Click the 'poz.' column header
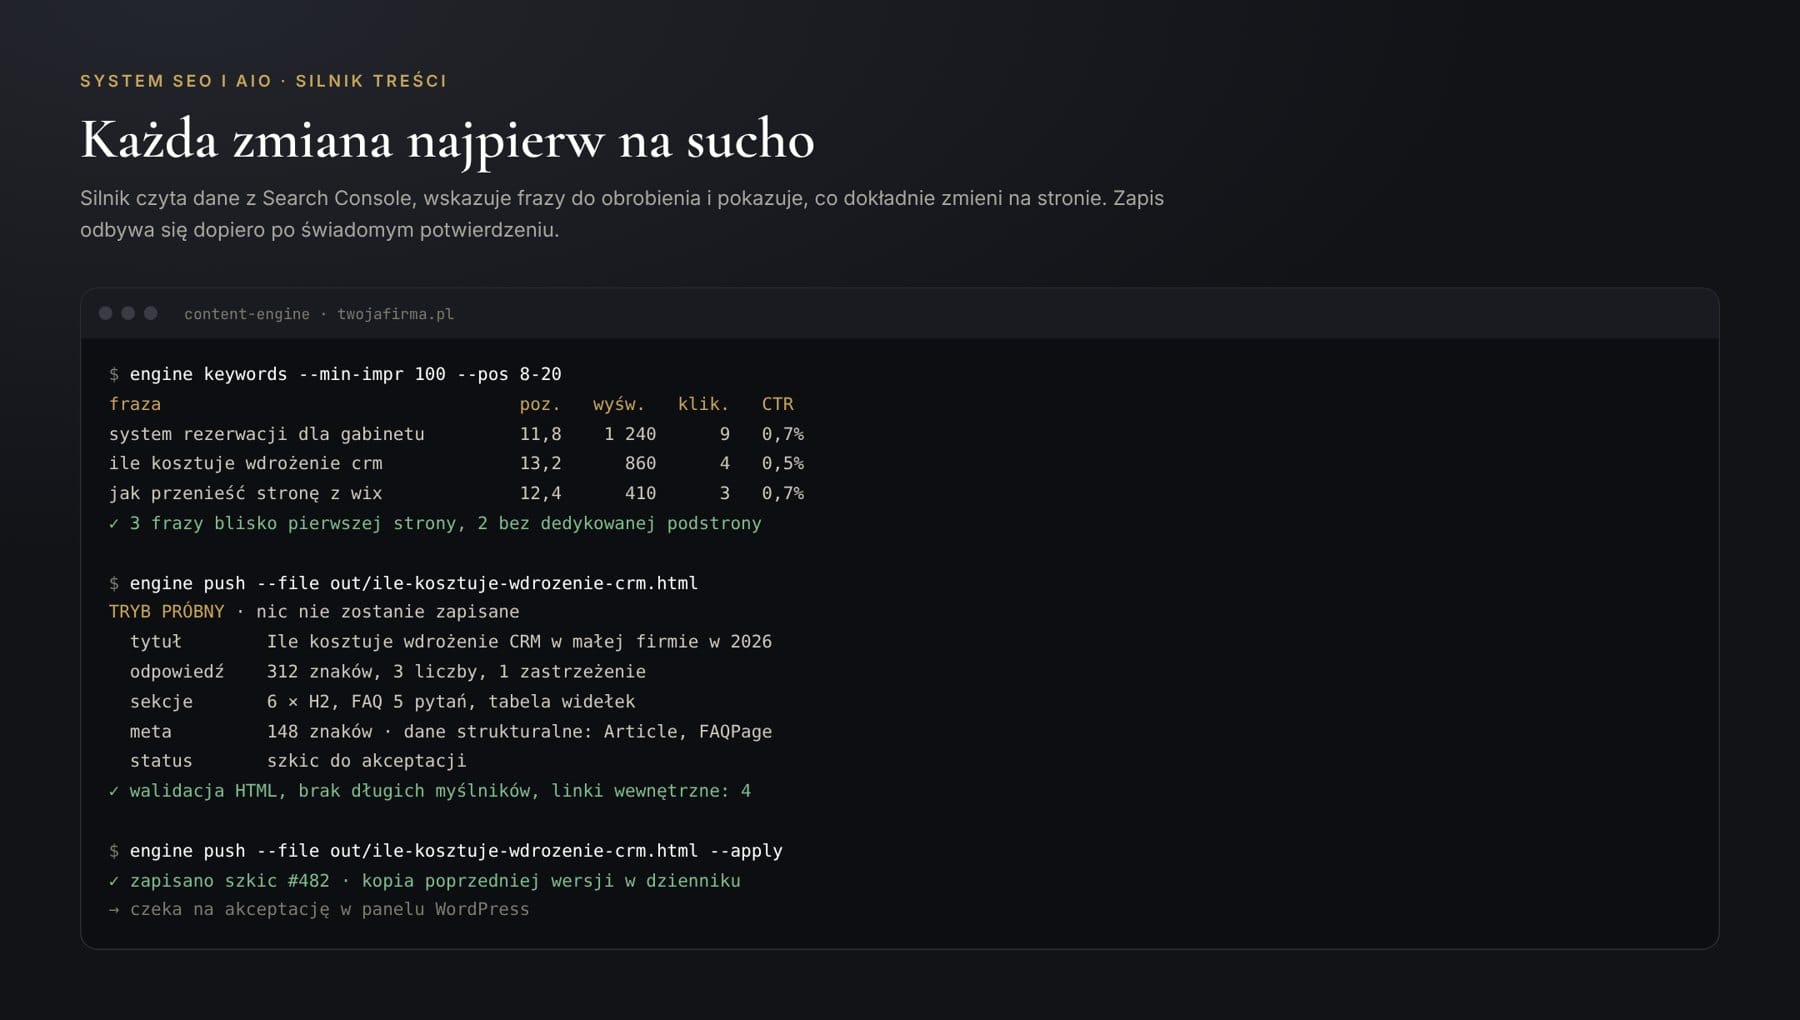 click(x=540, y=404)
